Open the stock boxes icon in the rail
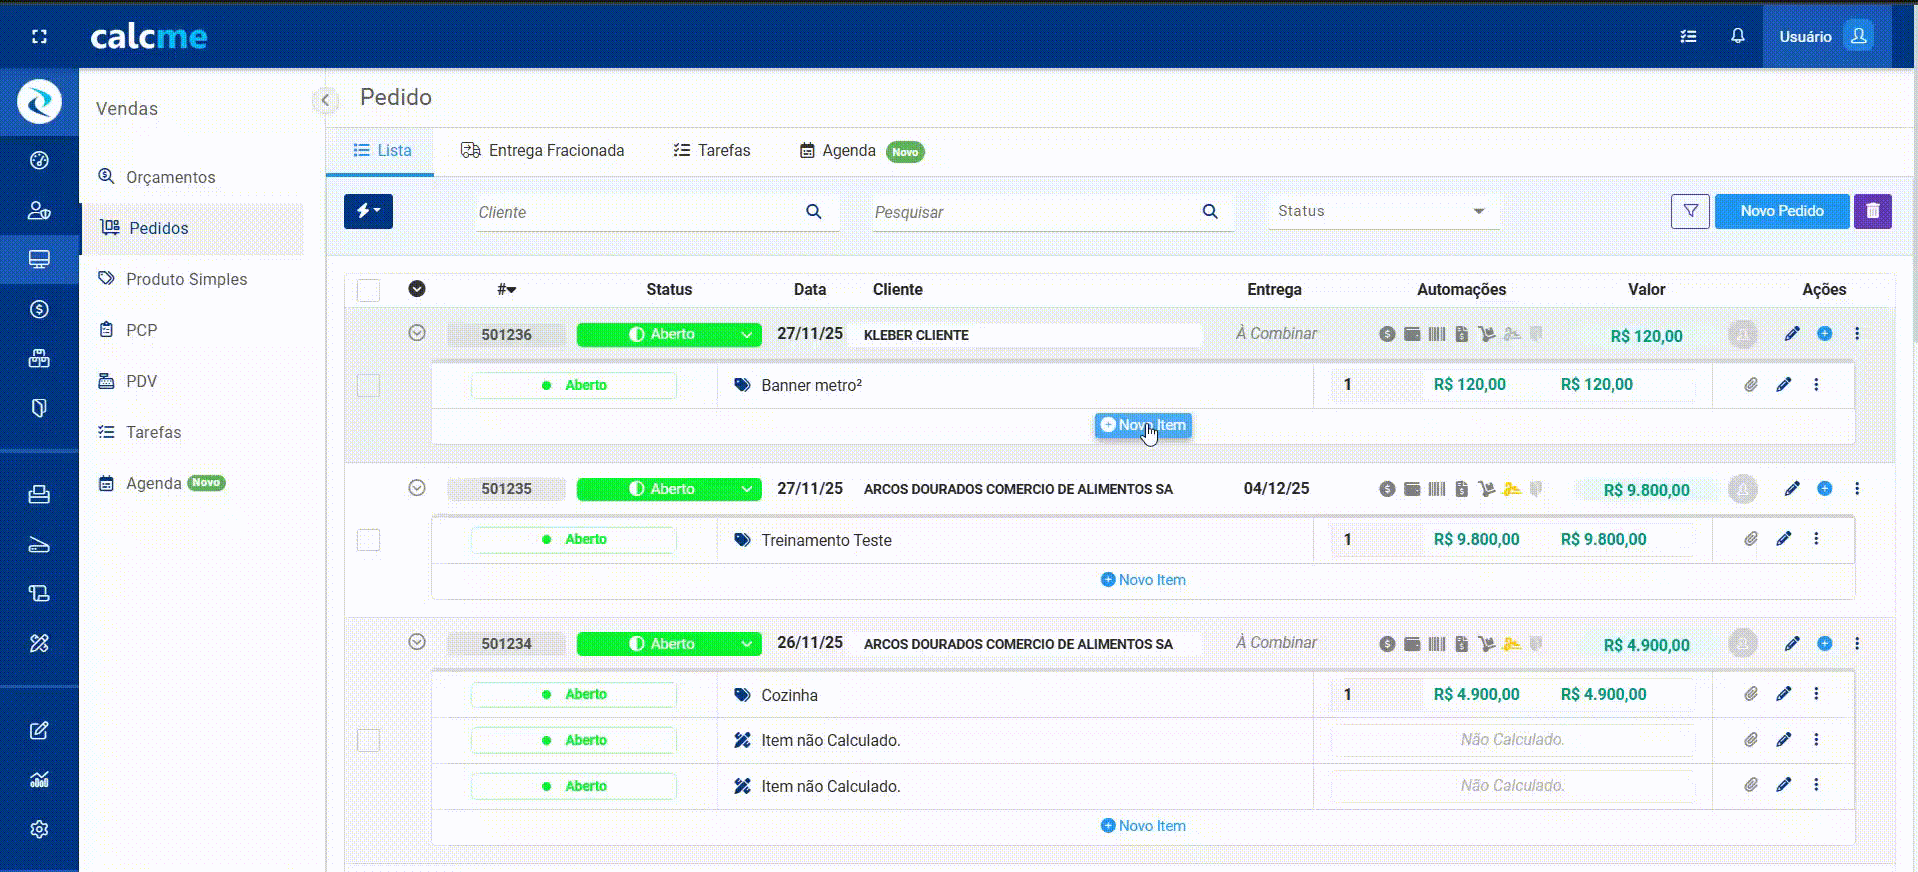Viewport: 1918px width, 872px height. click(39, 358)
